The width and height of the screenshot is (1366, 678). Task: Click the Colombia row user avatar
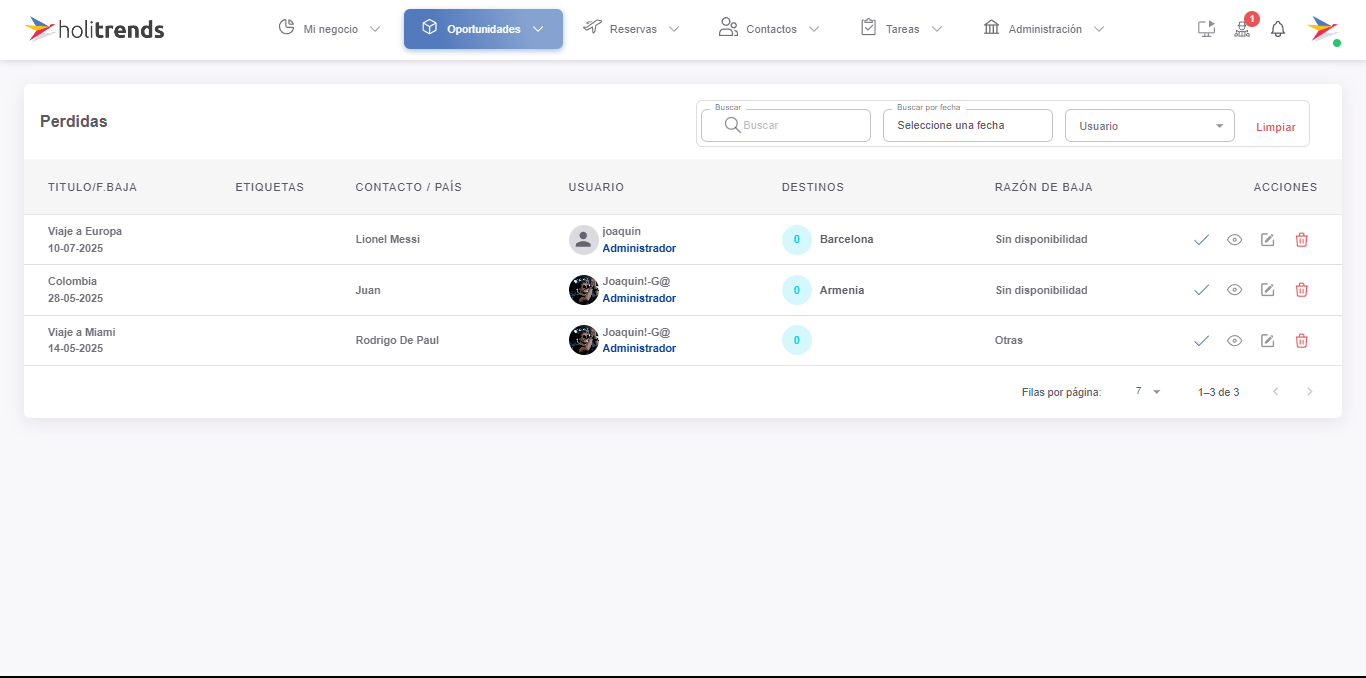[x=584, y=290]
